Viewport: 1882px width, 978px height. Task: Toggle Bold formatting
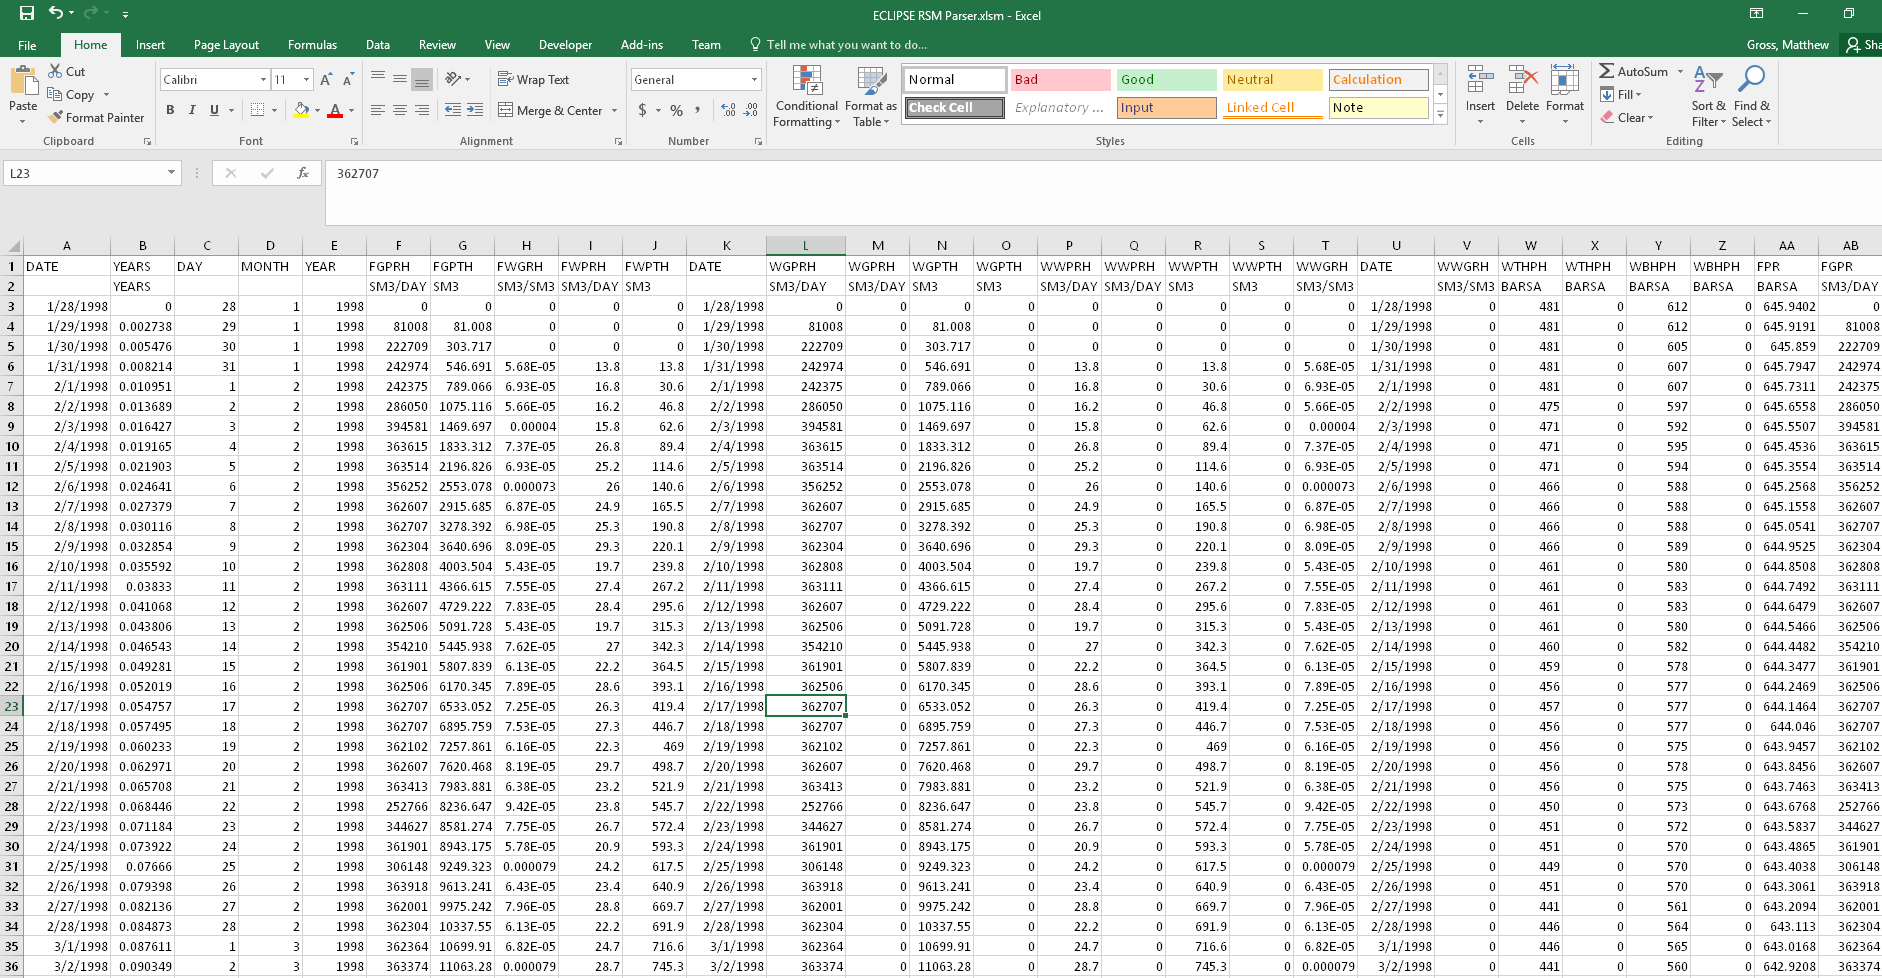170,110
